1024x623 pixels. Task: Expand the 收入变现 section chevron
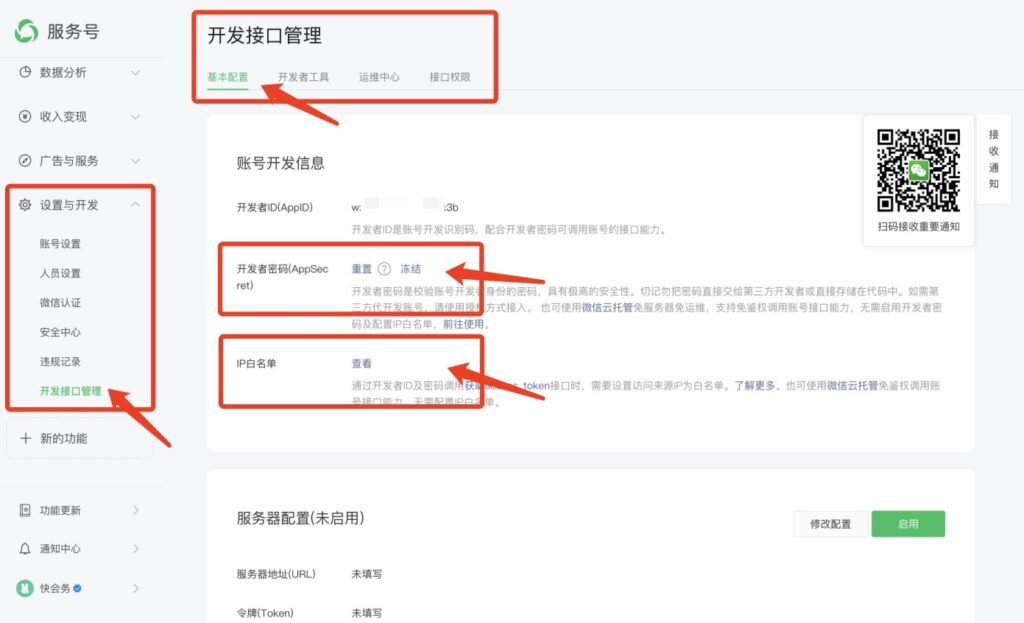tap(135, 116)
